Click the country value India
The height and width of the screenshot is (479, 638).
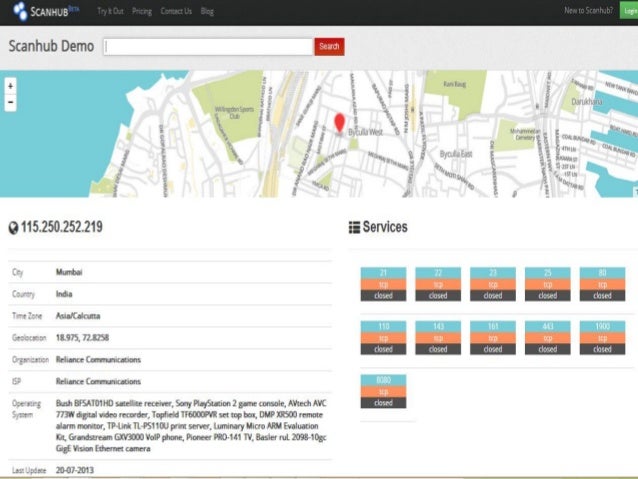click(64, 294)
